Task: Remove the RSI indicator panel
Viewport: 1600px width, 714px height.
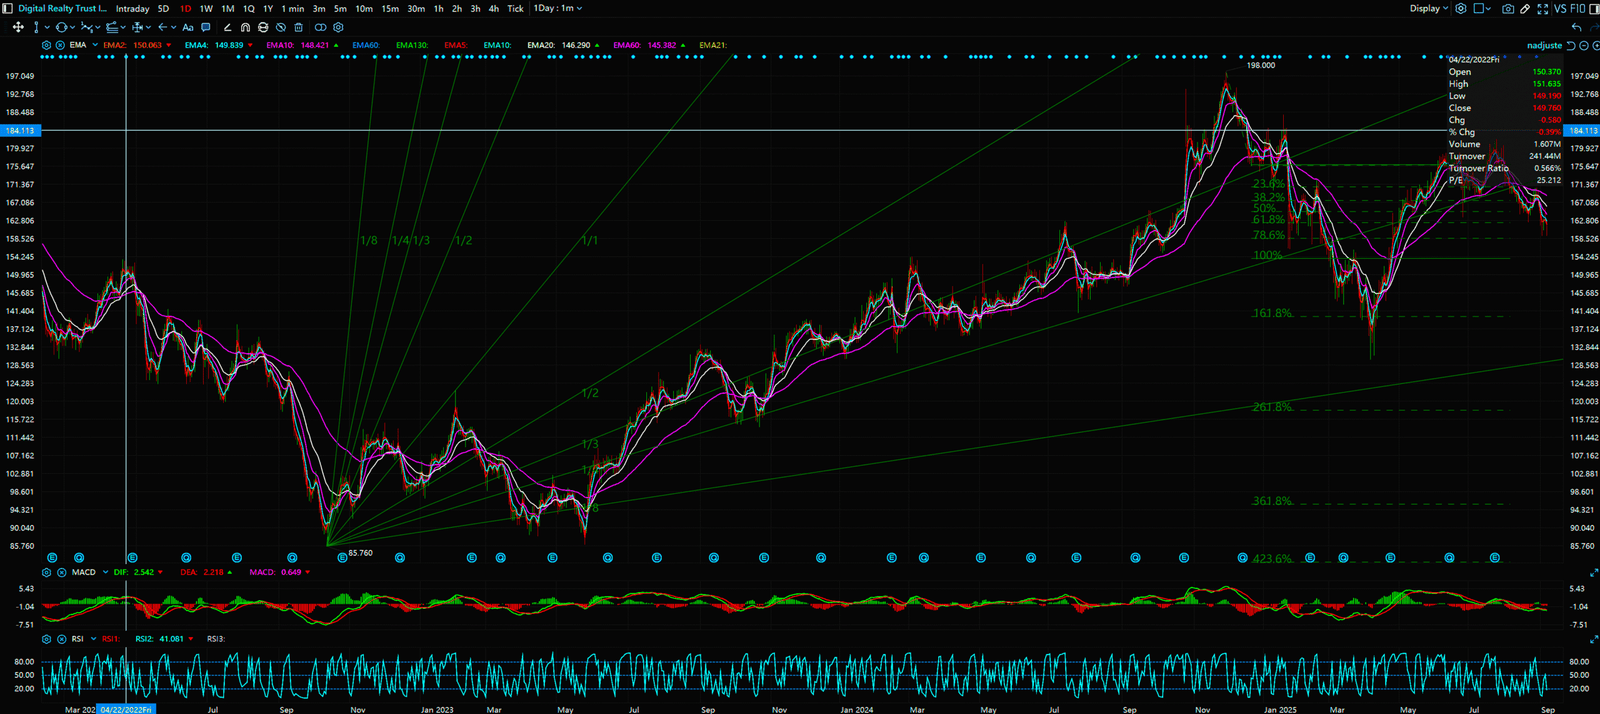Action: tap(61, 639)
